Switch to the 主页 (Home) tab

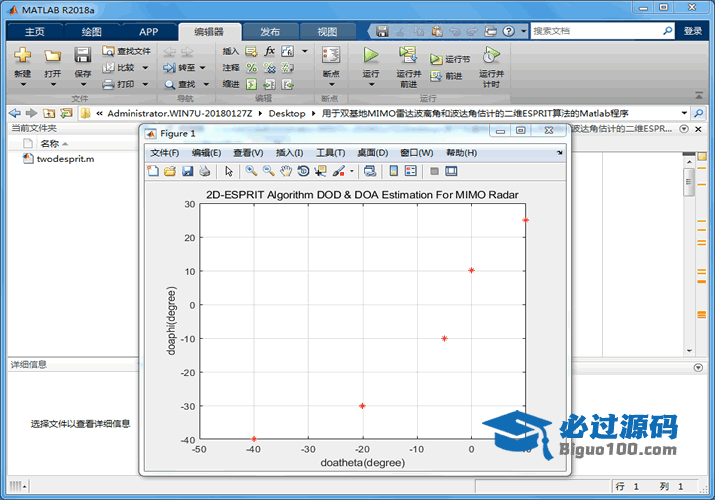[35, 31]
